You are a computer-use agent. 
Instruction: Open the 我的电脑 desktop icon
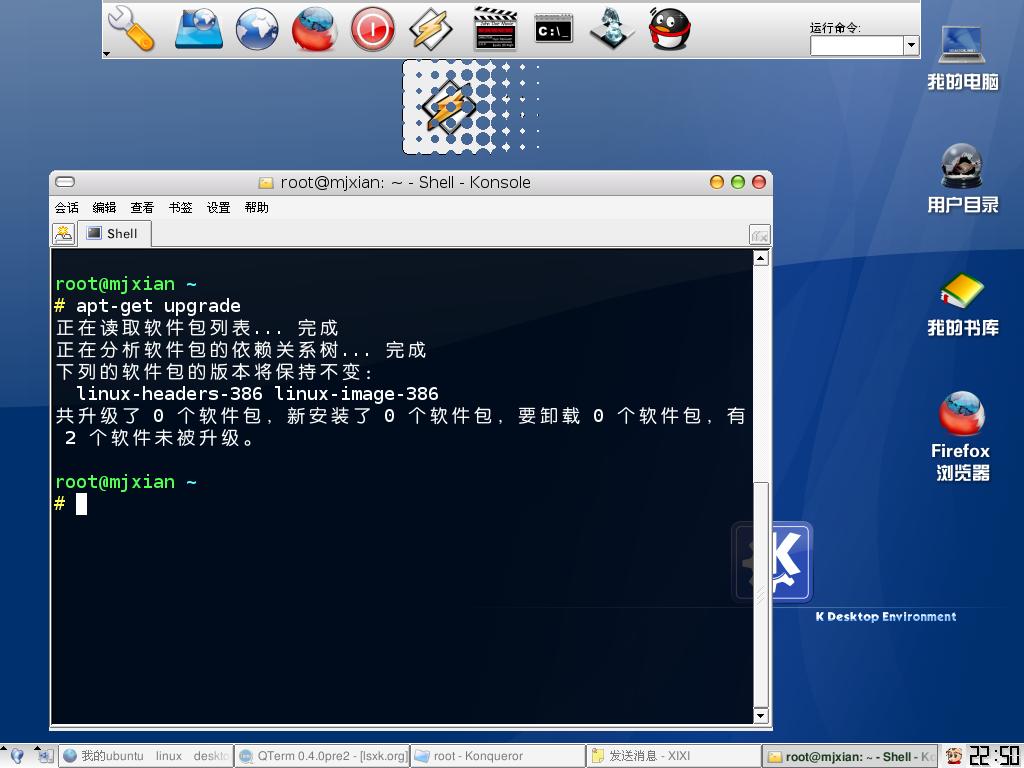pos(963,57)
